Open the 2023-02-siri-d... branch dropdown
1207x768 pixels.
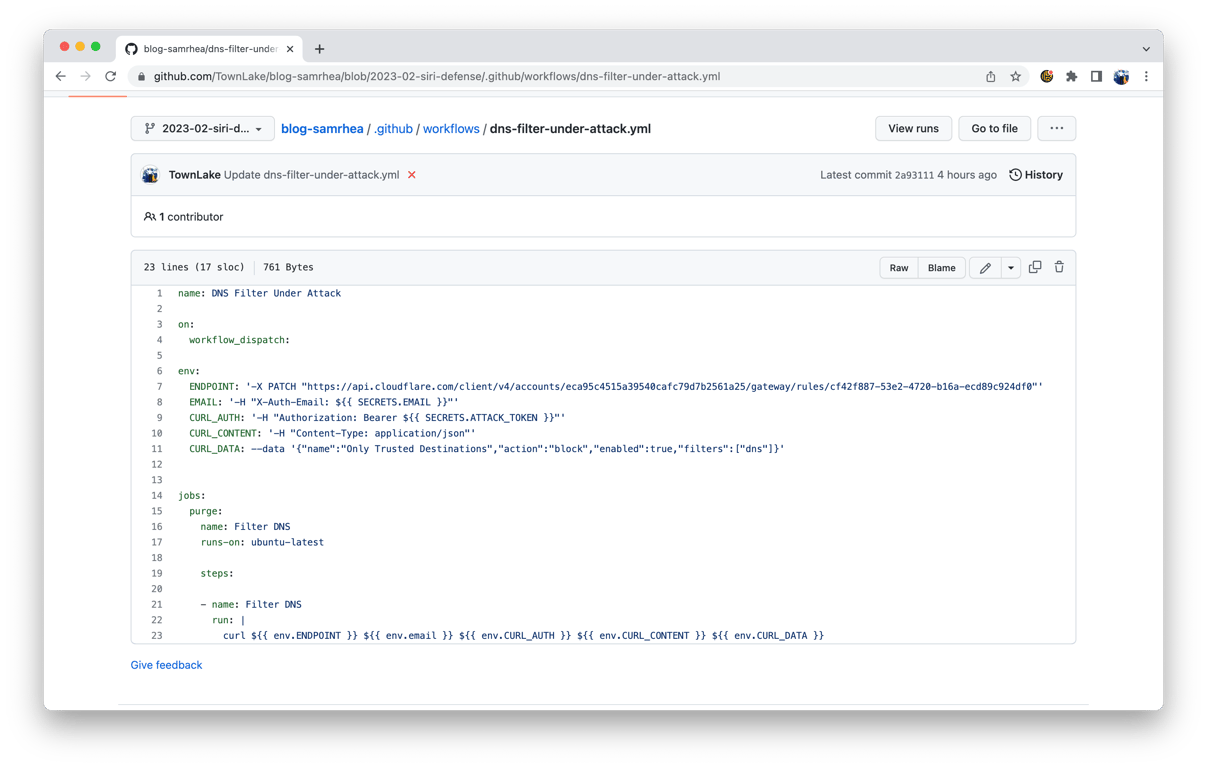pyautogui.click(x=203, y=128)
